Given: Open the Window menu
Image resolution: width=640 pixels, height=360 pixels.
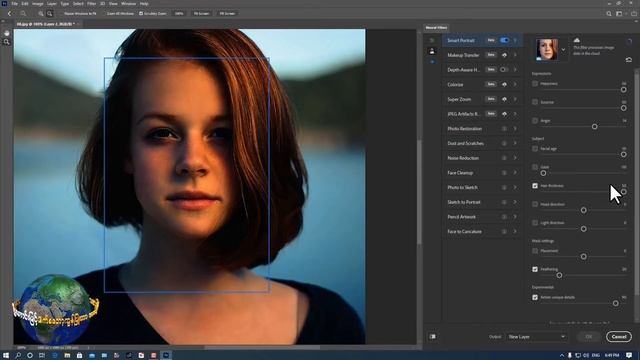Looking at the screenshot, I should coord(129,4).
